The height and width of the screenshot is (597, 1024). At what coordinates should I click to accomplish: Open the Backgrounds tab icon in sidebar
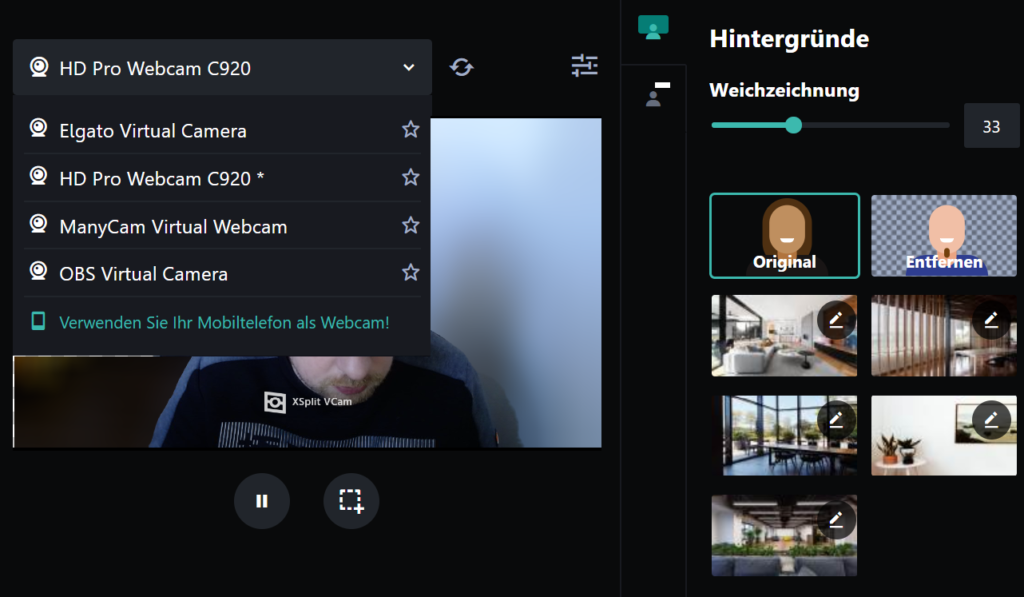pos(653,28)
